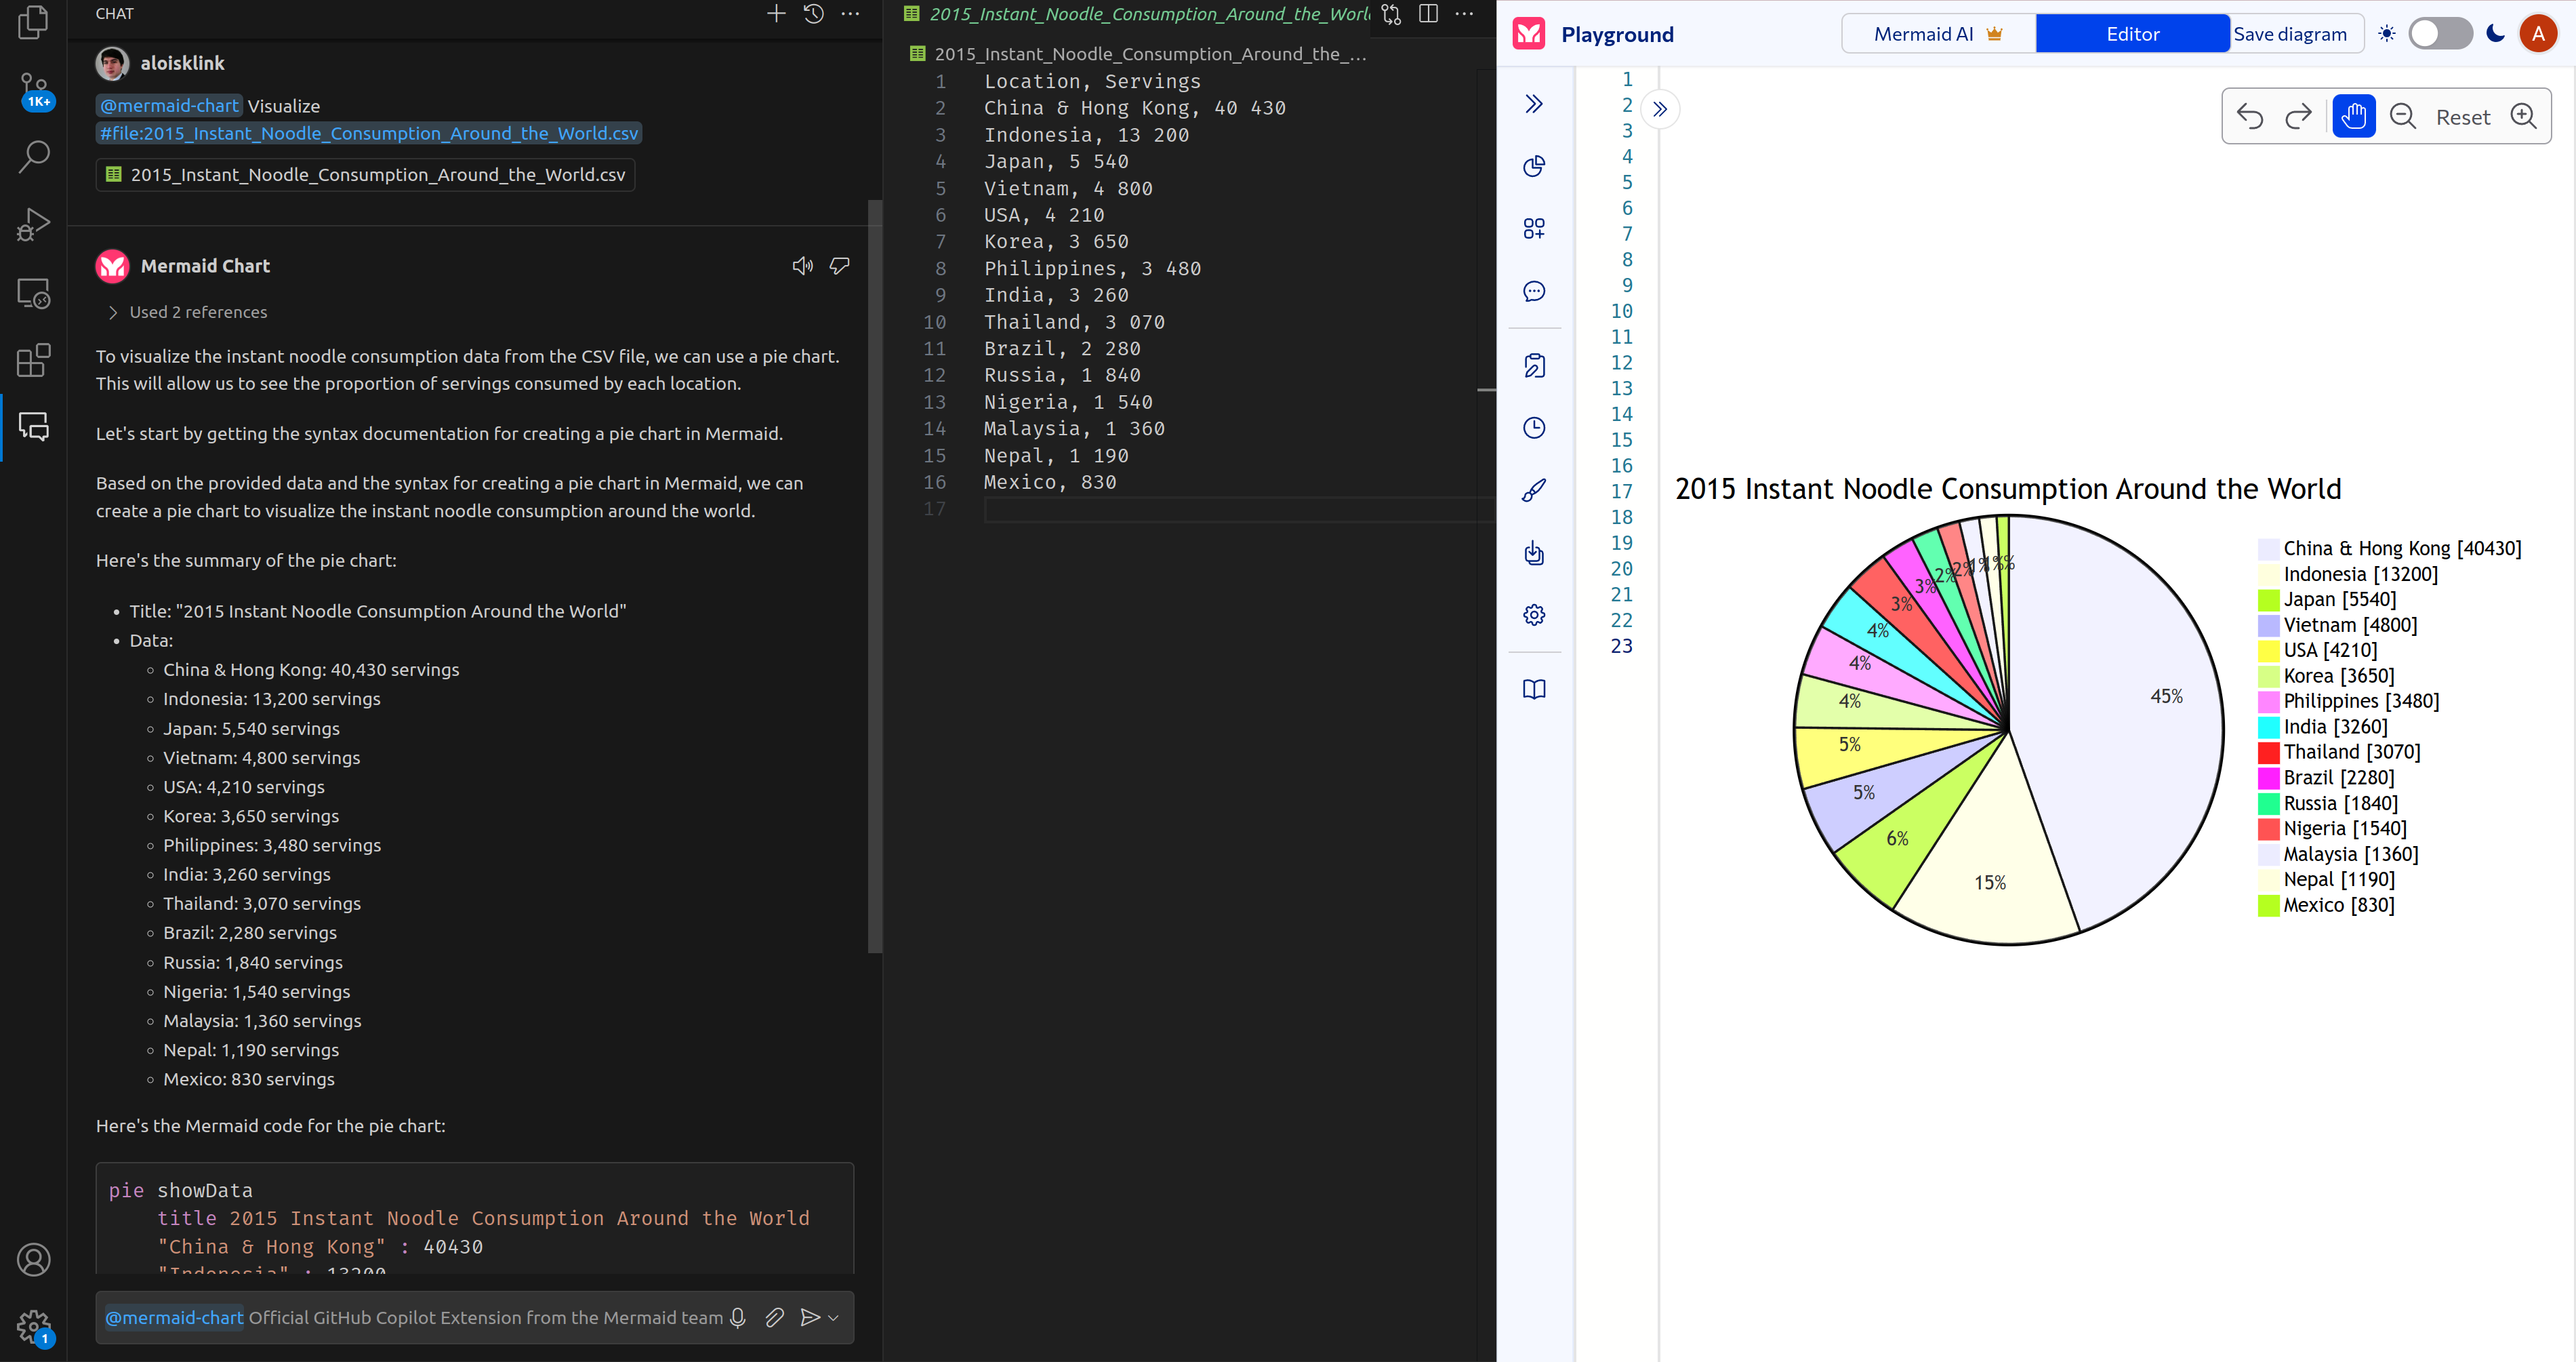Open send options dropdown arrow

[x=833, y=1318]
